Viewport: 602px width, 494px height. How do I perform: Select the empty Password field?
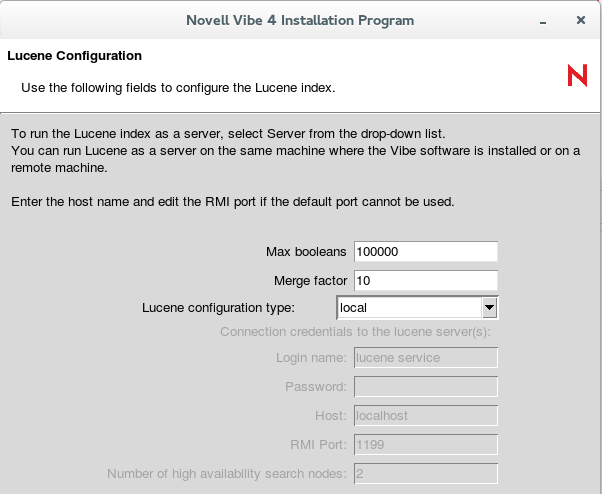[425, 386]
